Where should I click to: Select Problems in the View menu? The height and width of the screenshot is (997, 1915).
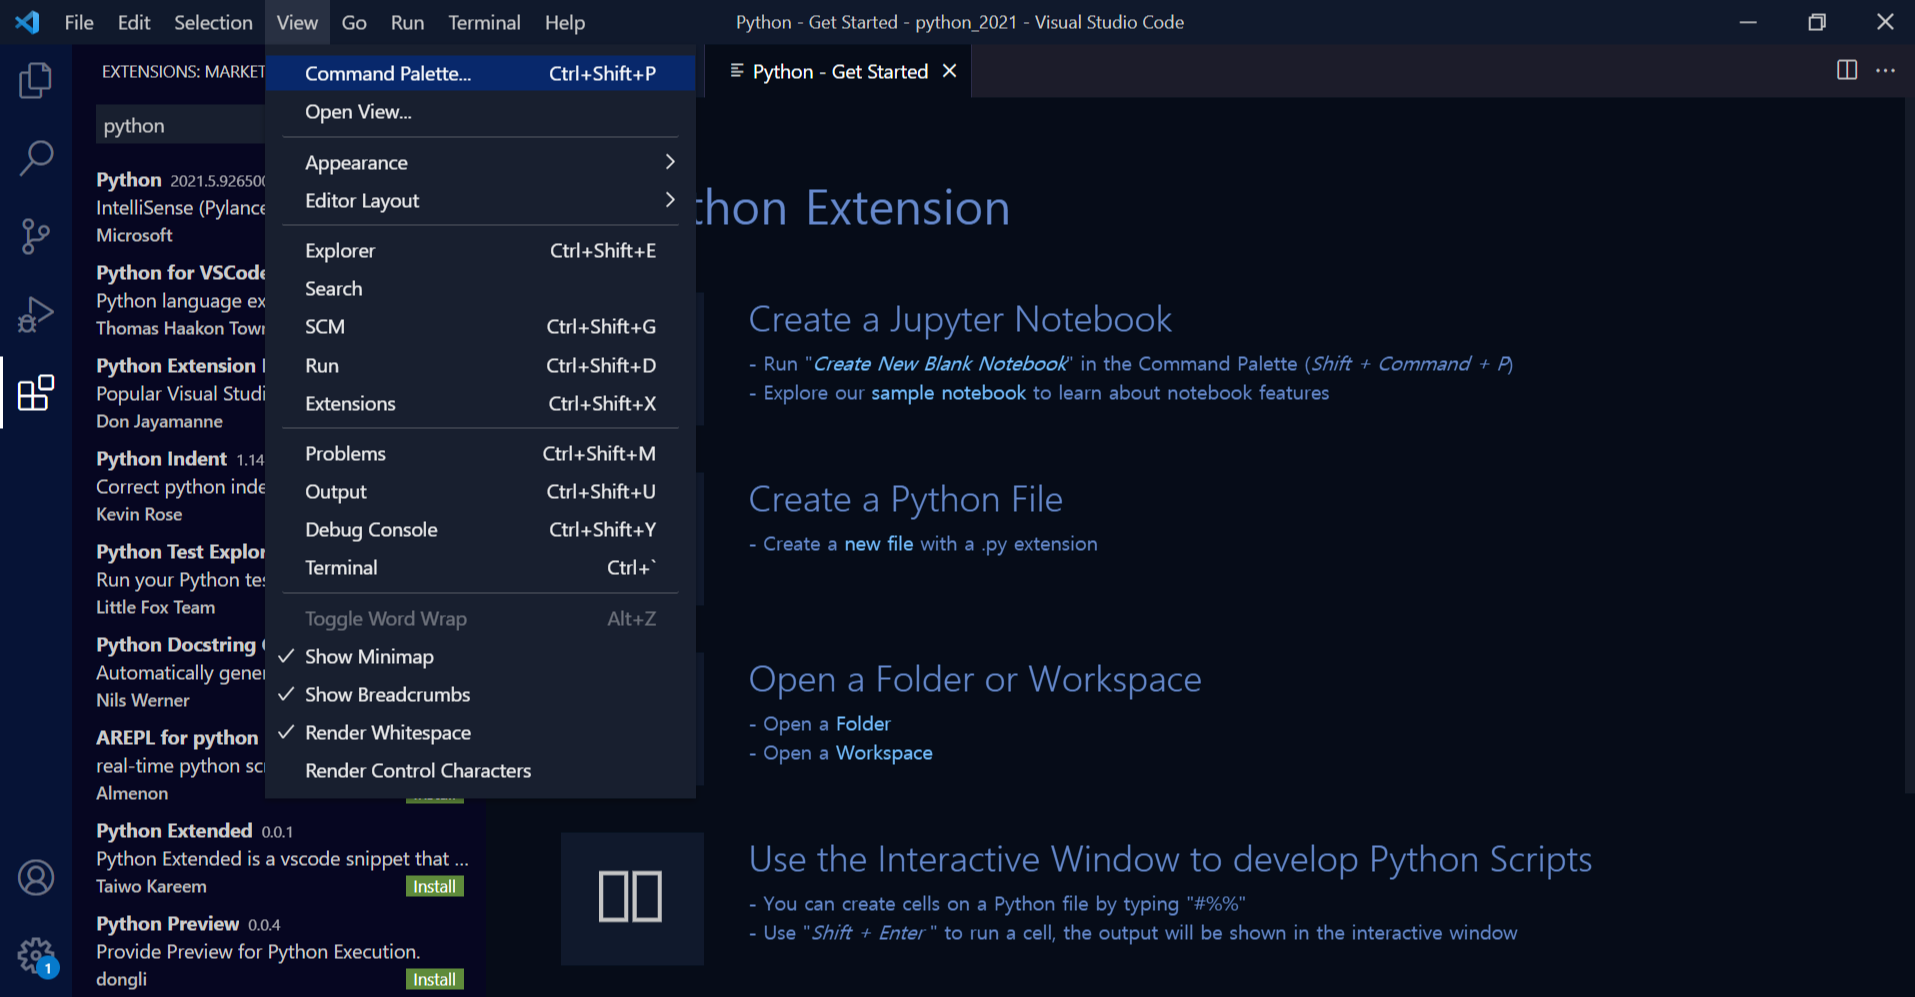[x=481, y=454]
